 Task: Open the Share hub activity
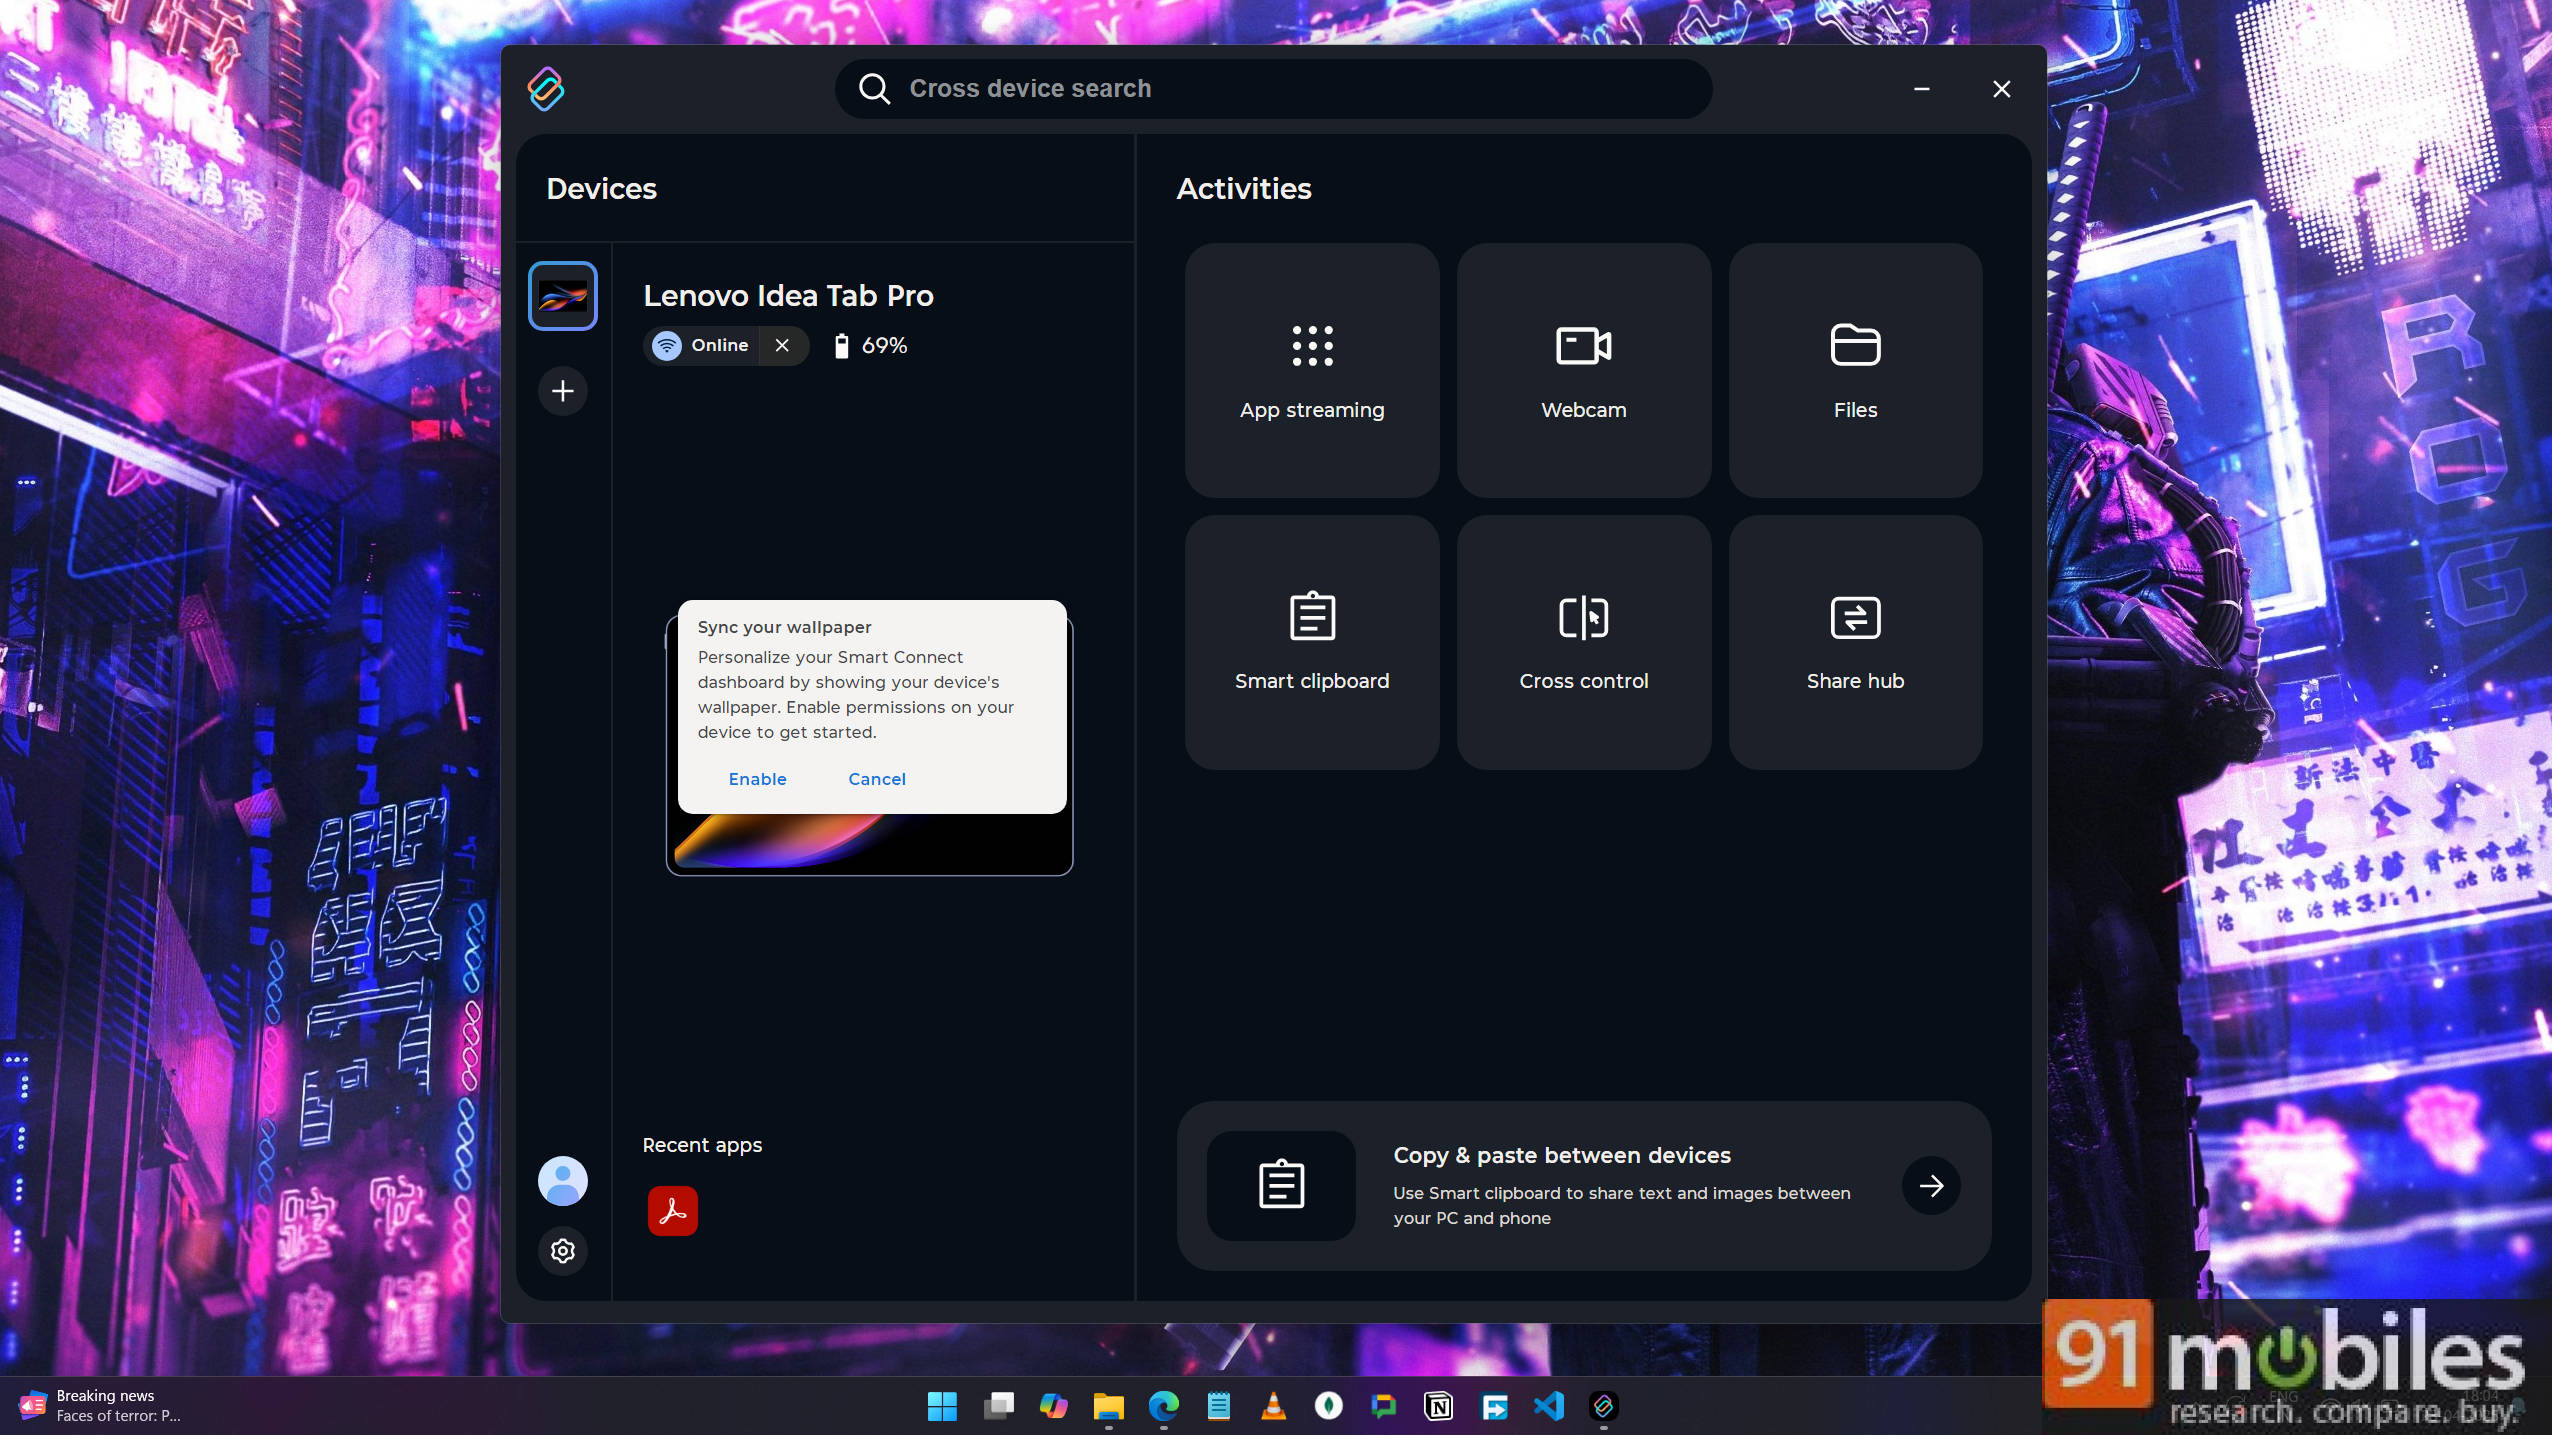[x=1855, y=642]
